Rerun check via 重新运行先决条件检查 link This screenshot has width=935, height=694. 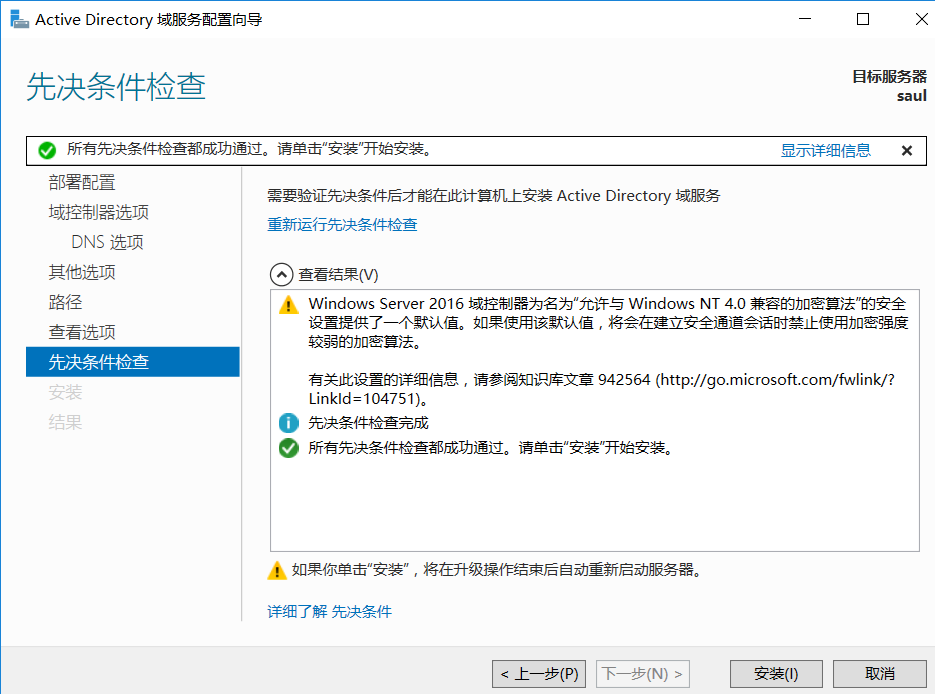[342, 225]
